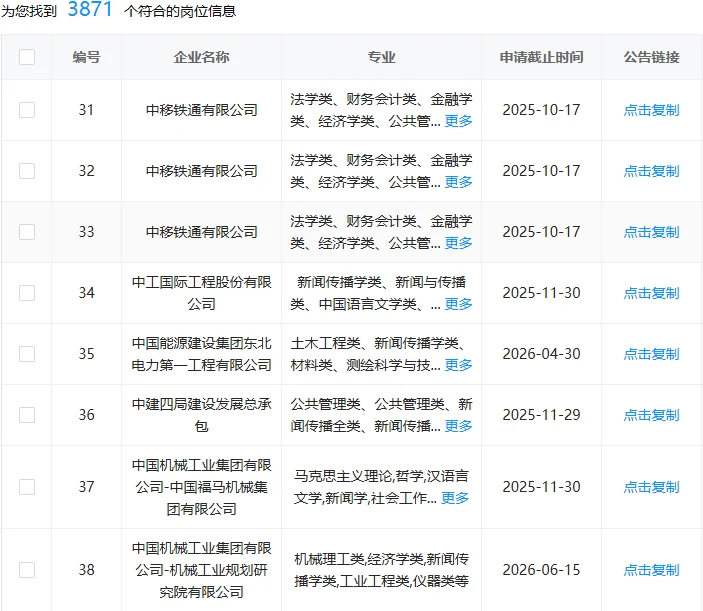Check the box for row 38

pyautogui.click(x=27, y=570)
